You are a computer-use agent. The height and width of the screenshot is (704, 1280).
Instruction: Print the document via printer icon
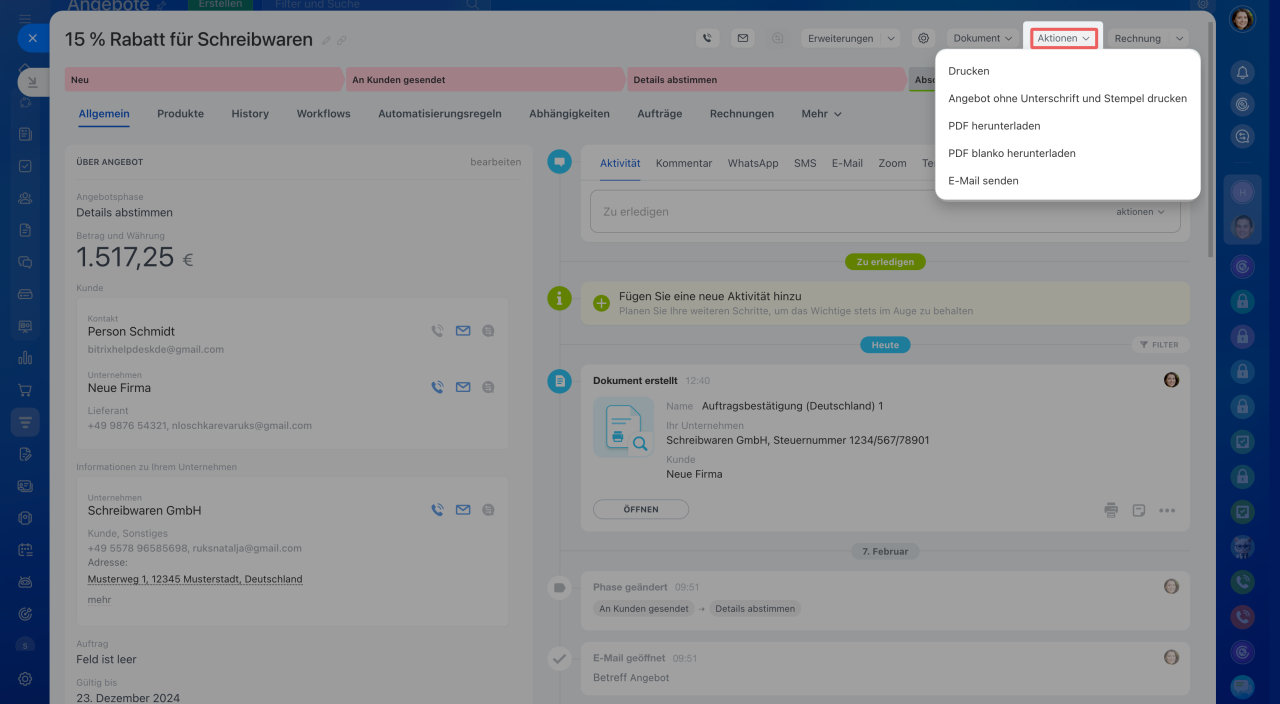coord(1111,510)
